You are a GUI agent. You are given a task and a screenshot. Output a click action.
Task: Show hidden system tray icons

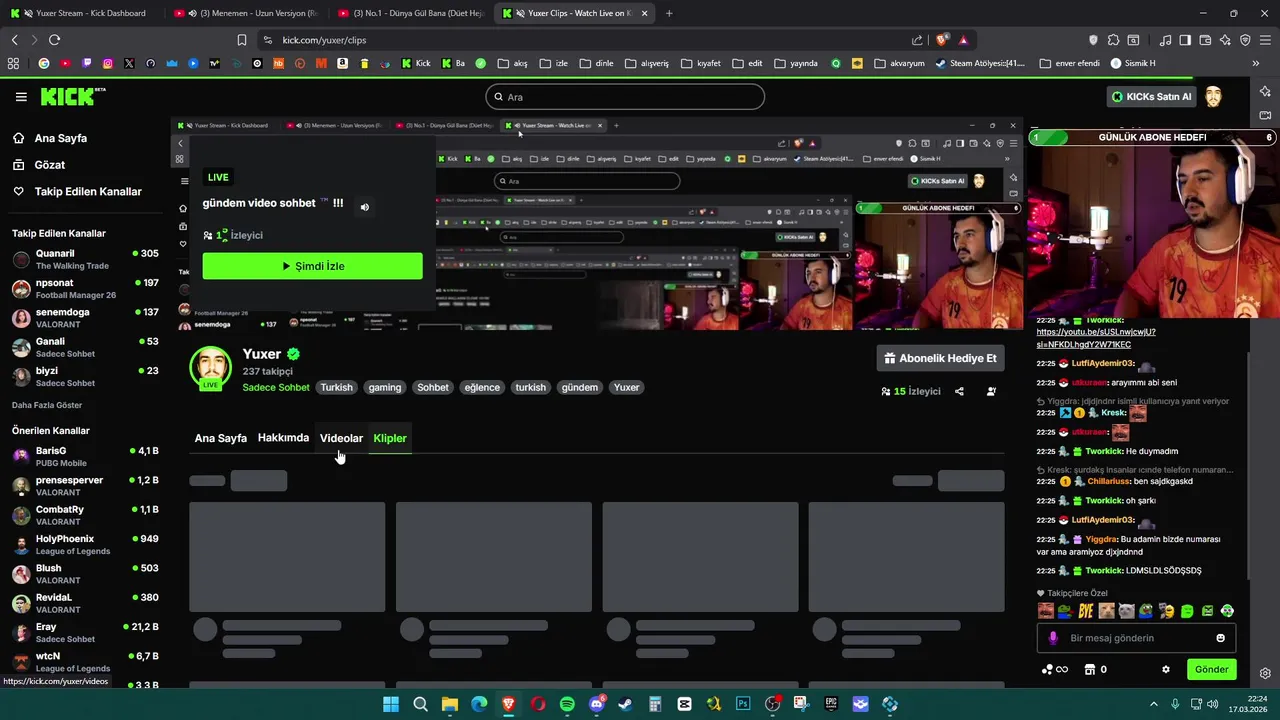point(1153,704)
